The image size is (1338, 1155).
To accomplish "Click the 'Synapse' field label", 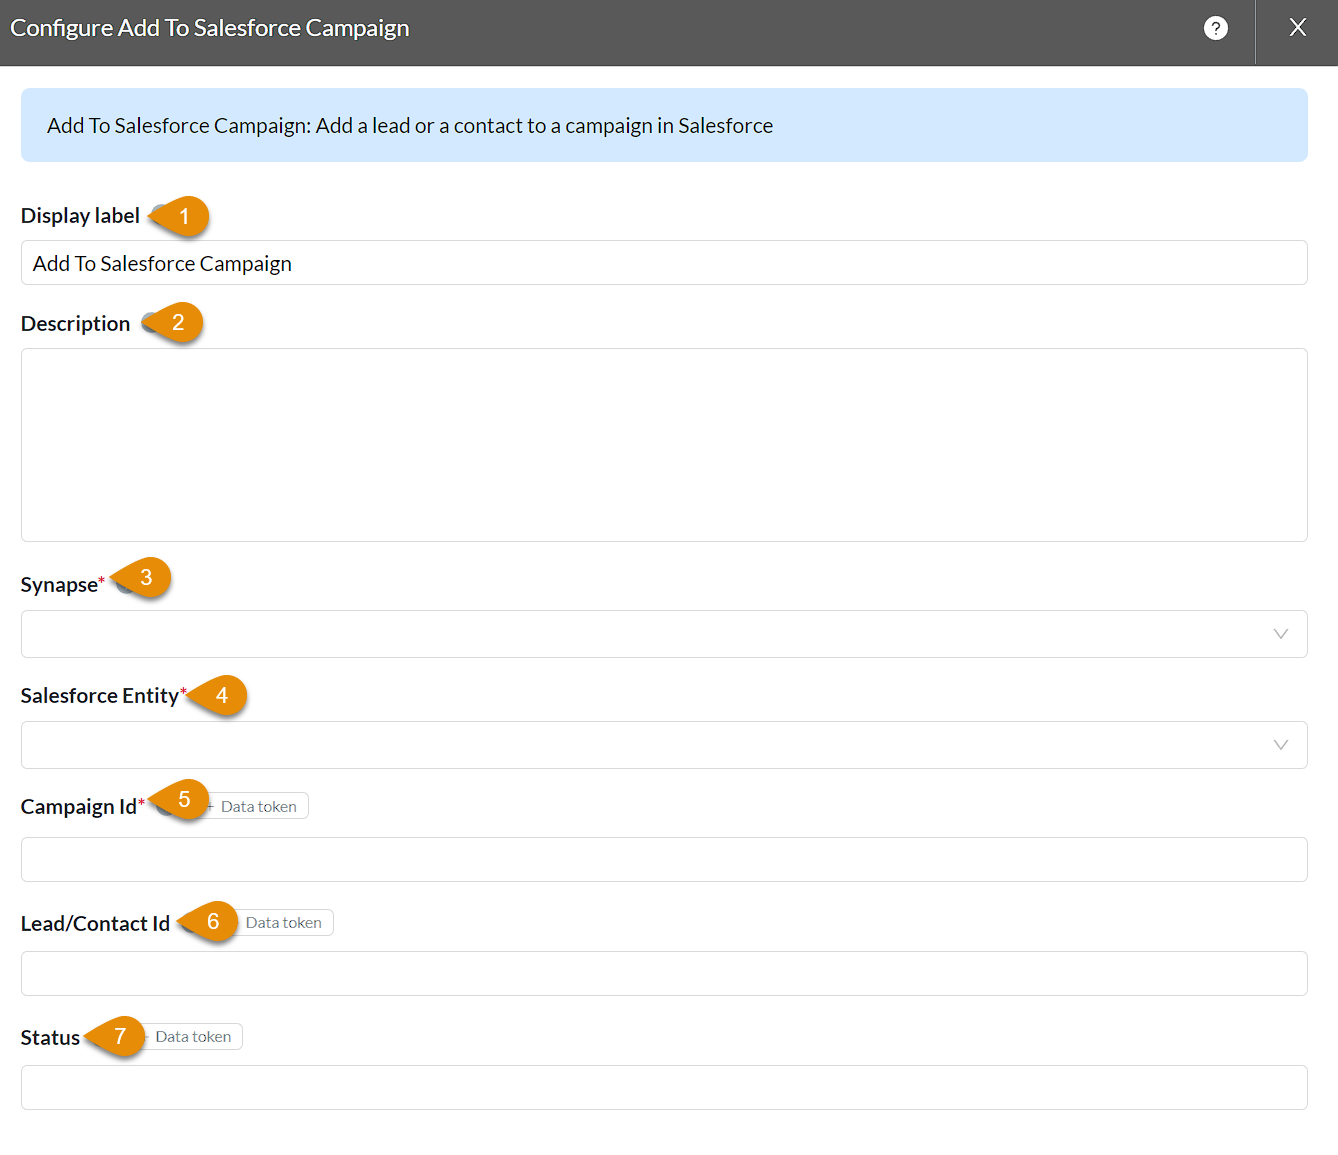I will 59,585.
